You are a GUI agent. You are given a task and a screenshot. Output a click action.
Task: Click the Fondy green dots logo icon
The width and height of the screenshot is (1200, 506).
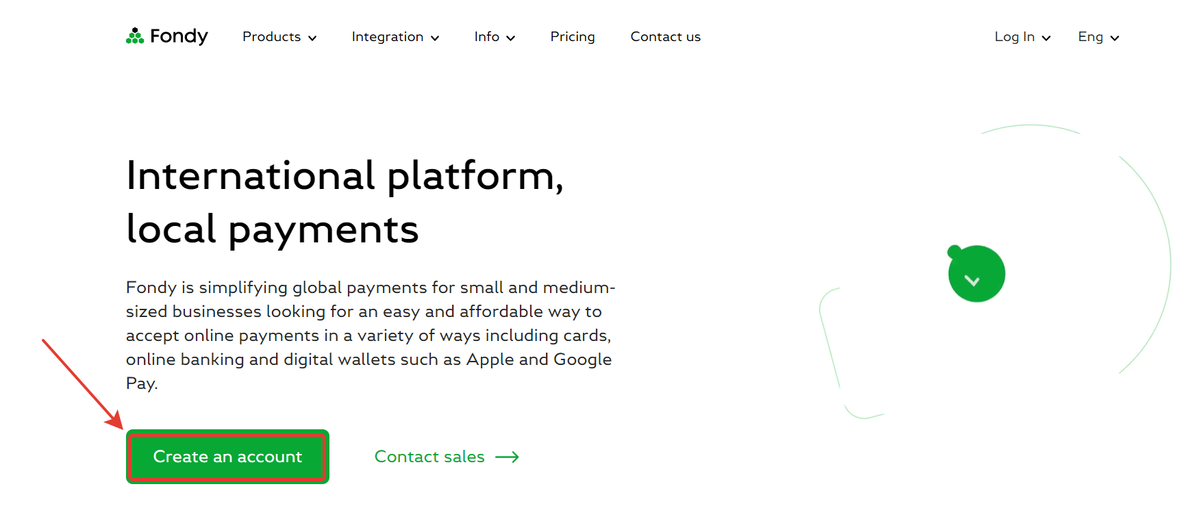click(135, 37)
